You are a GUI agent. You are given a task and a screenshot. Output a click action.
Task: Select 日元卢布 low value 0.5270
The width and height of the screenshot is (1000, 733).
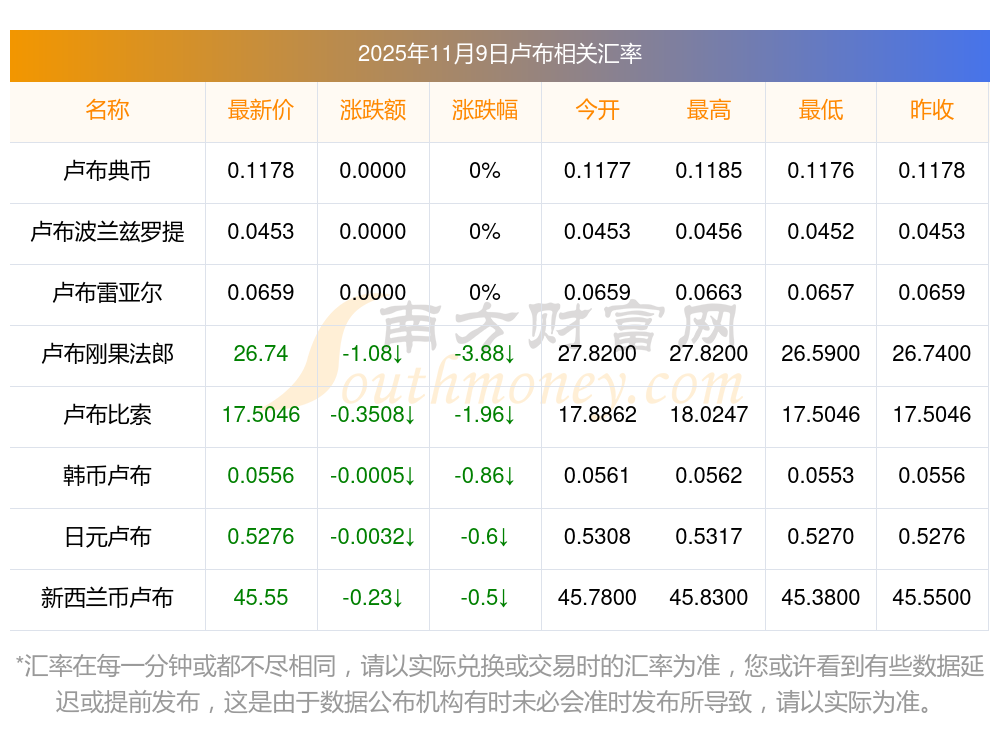tap(821, 537)
